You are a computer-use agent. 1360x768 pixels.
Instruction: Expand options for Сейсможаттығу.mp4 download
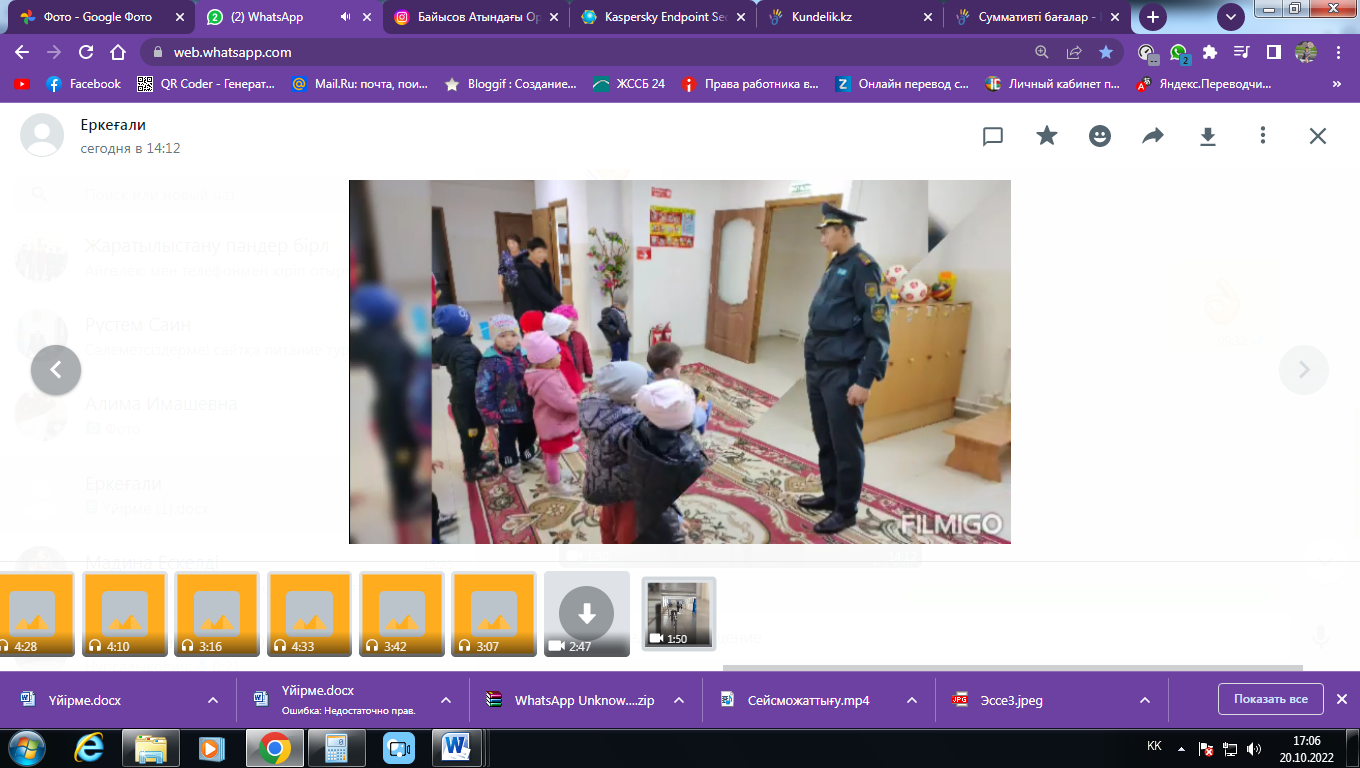pos(912,700)
